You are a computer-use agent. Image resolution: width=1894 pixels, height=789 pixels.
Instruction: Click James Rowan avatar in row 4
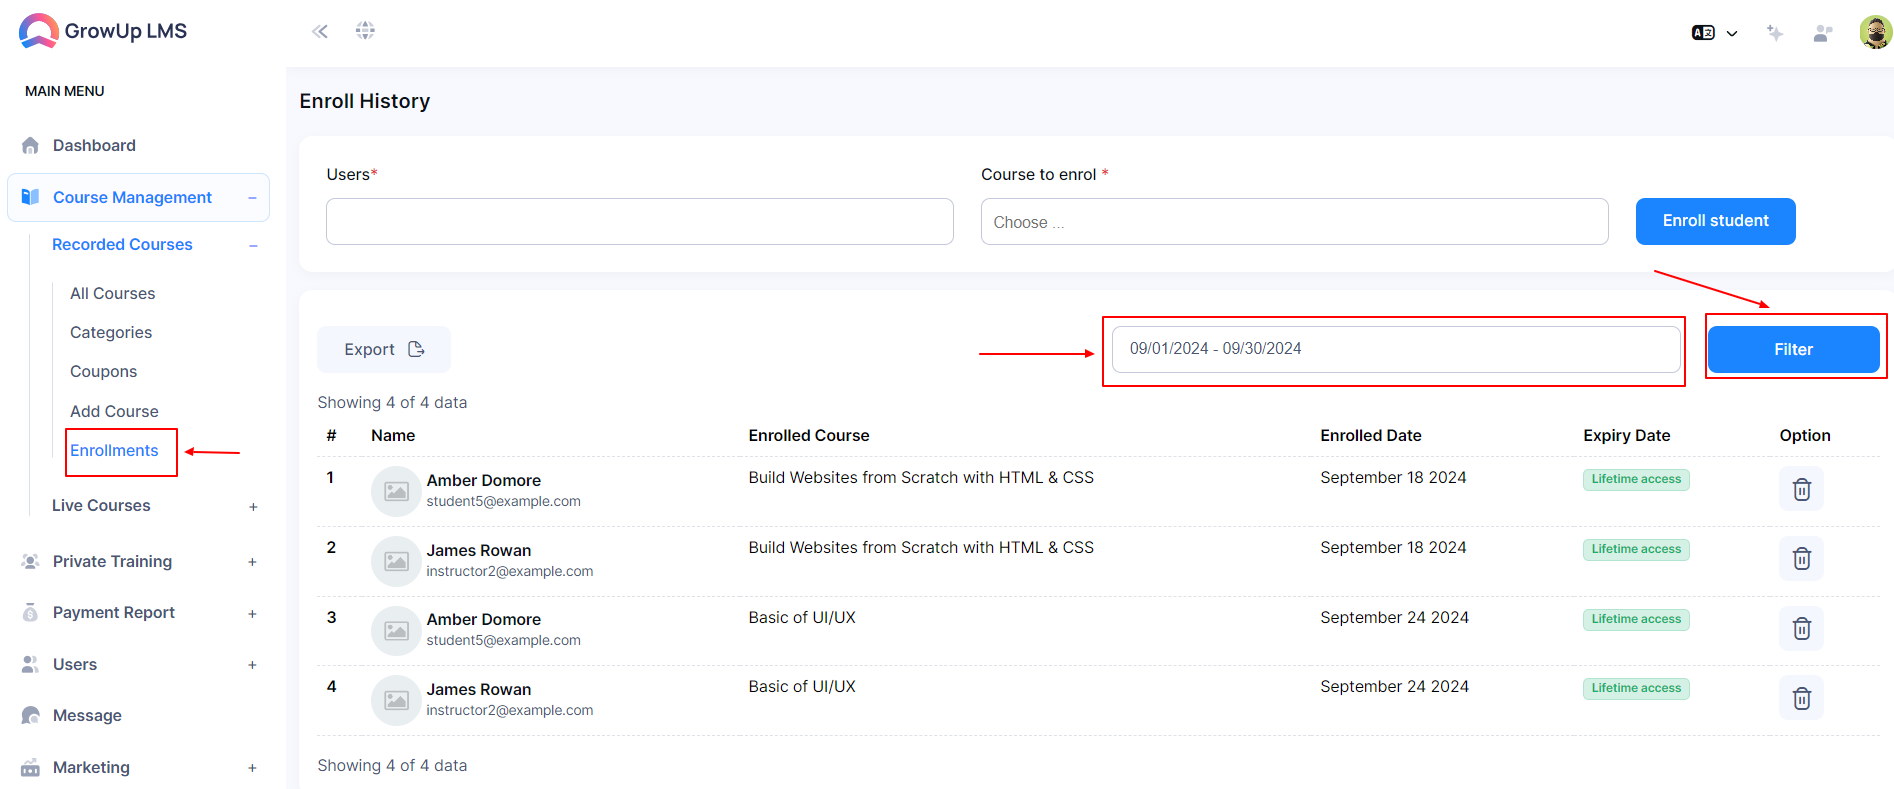coord(396,700)
